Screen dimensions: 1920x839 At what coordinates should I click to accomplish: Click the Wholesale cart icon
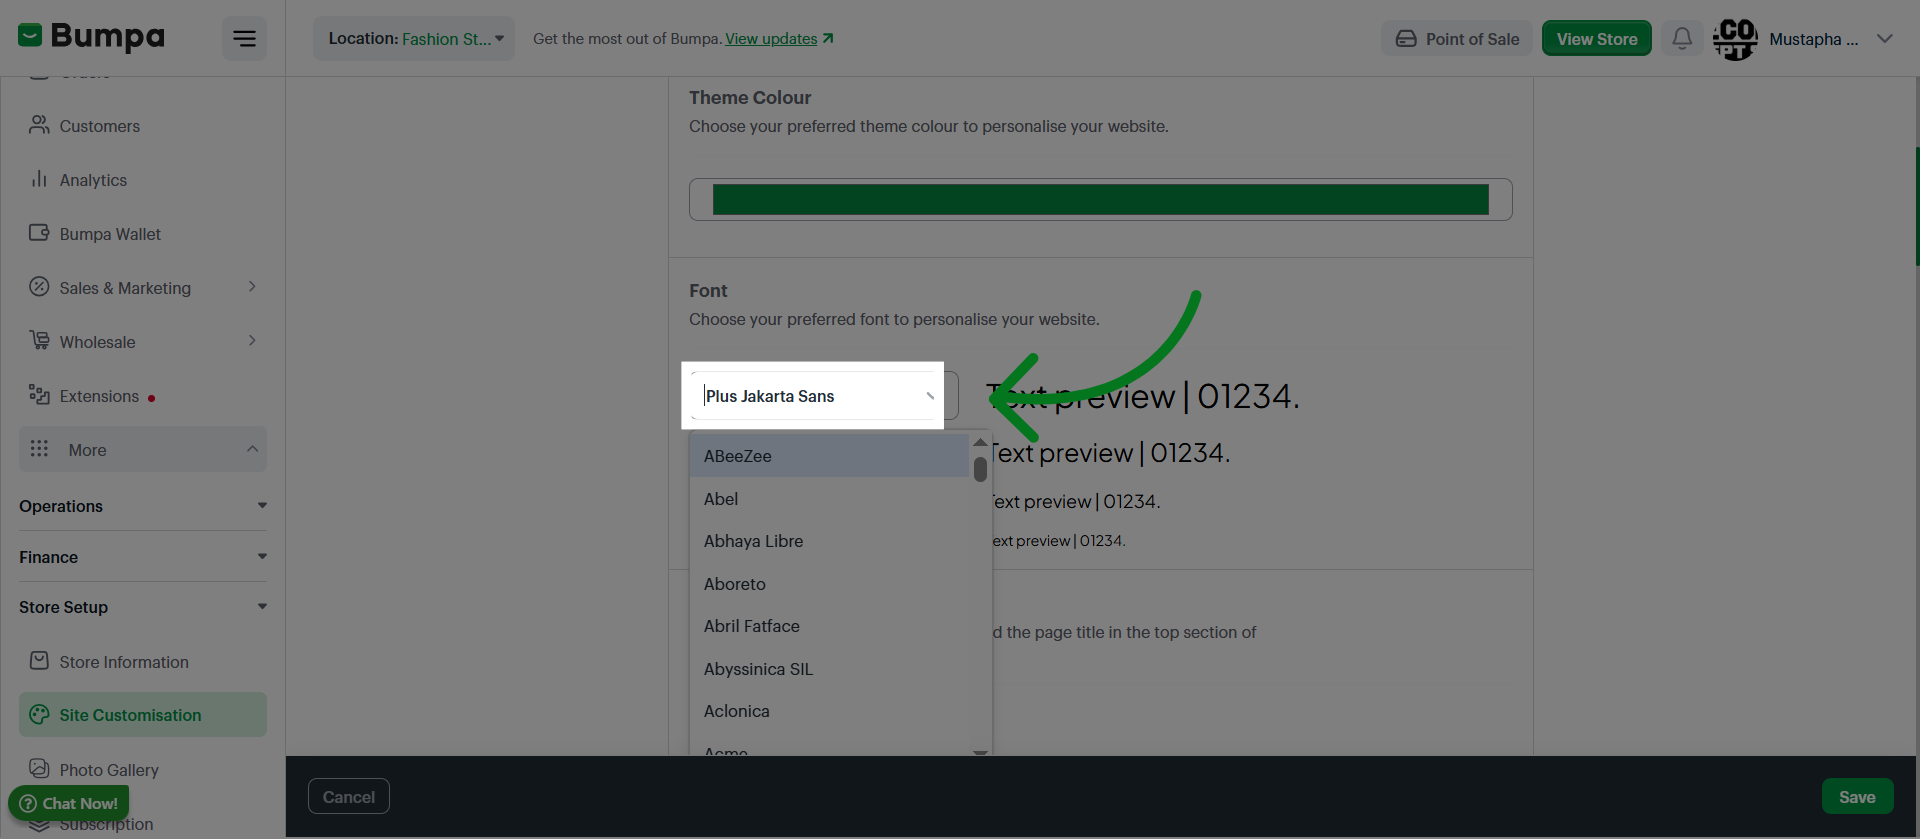[x=39, y=341]
